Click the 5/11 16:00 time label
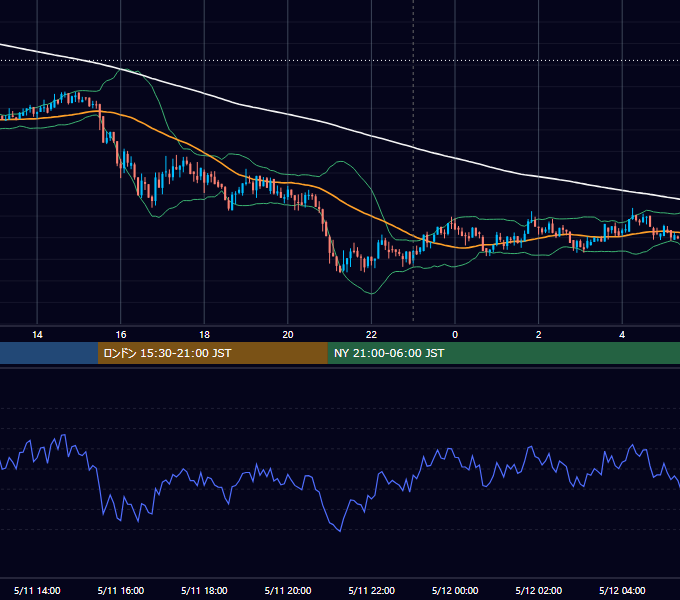680x600 pixels. 121,590
